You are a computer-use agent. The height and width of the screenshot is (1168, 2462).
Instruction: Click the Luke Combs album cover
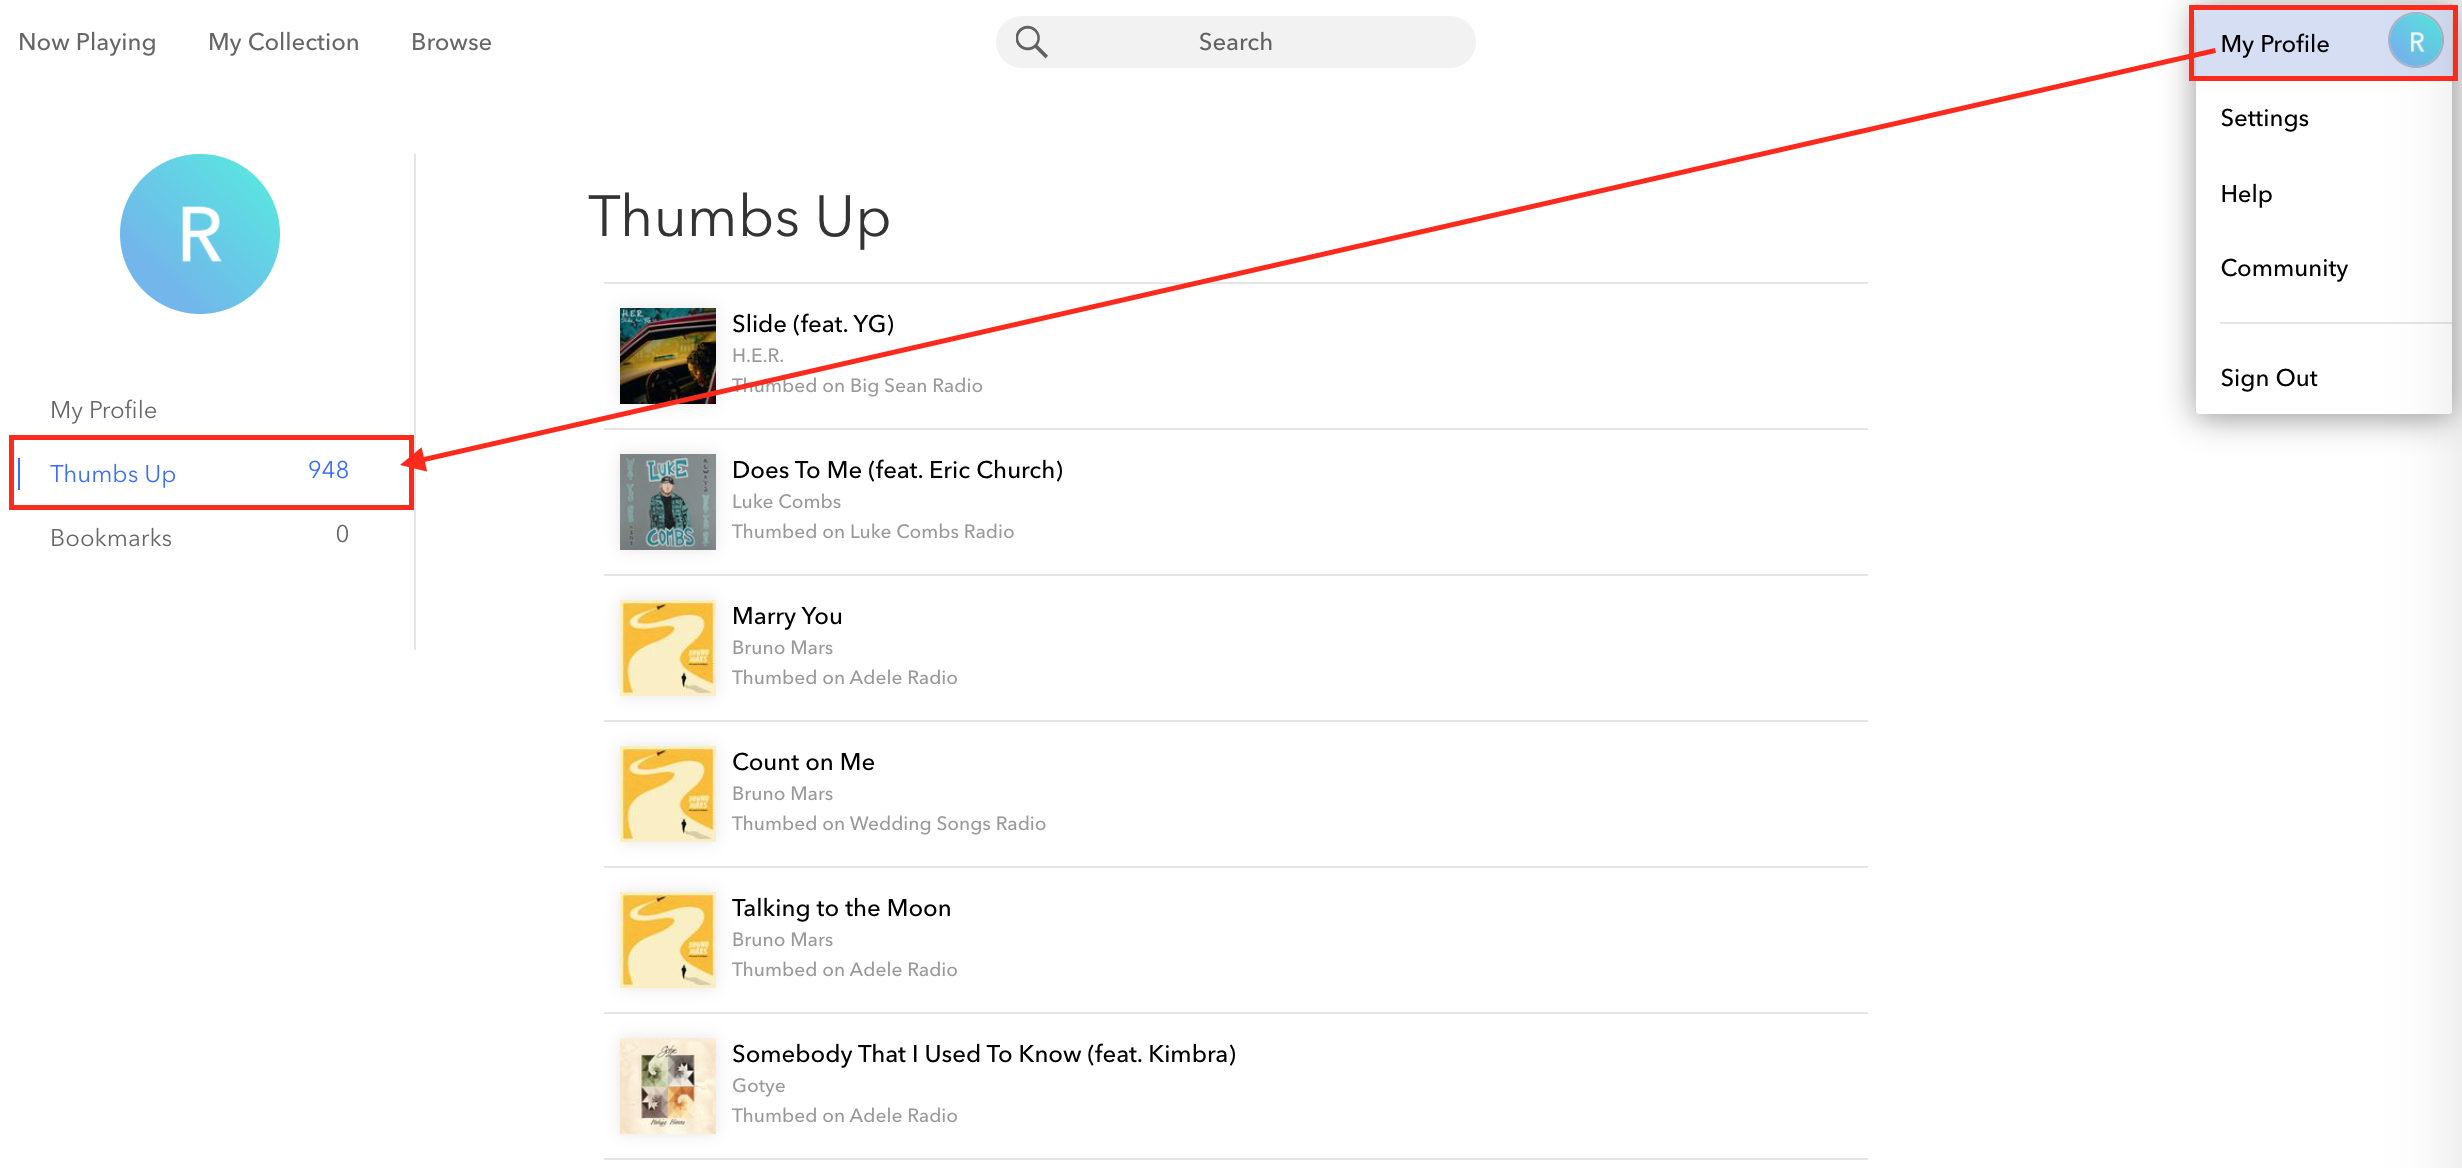coord(666,502)
